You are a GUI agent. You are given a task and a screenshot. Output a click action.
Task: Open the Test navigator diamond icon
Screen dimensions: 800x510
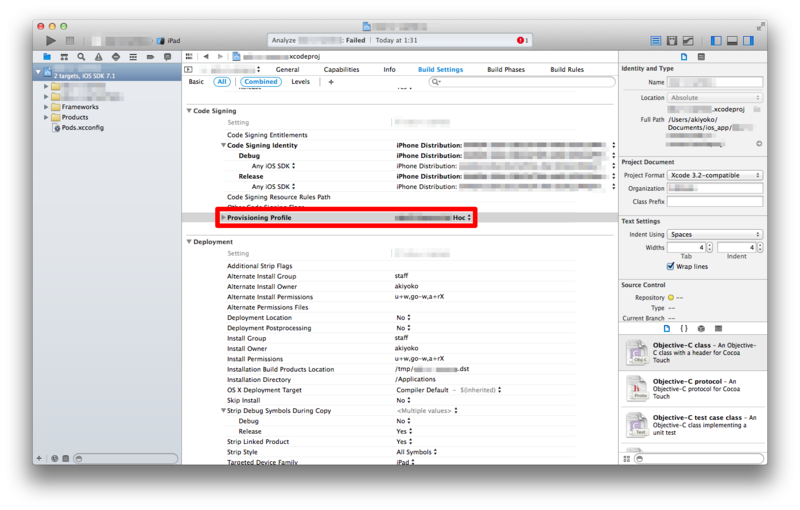pos(116,57)
